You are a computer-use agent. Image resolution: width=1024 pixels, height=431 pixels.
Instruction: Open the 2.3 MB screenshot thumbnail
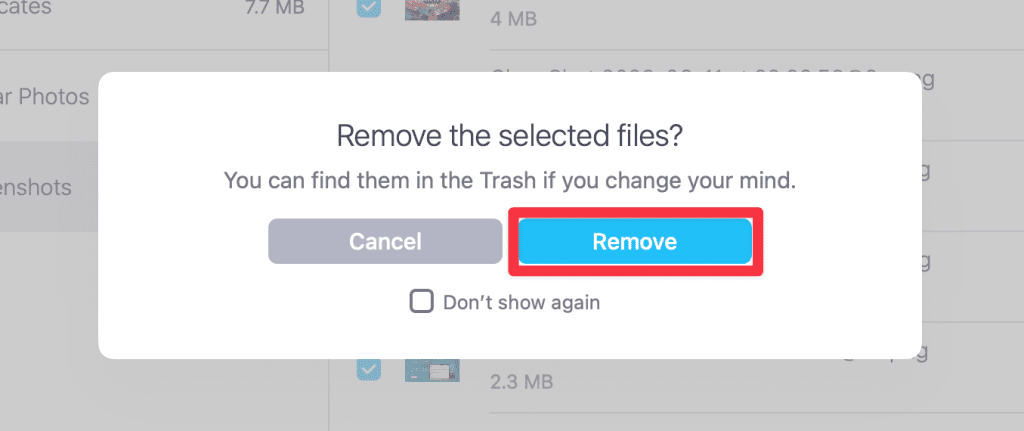coord(431,369)
